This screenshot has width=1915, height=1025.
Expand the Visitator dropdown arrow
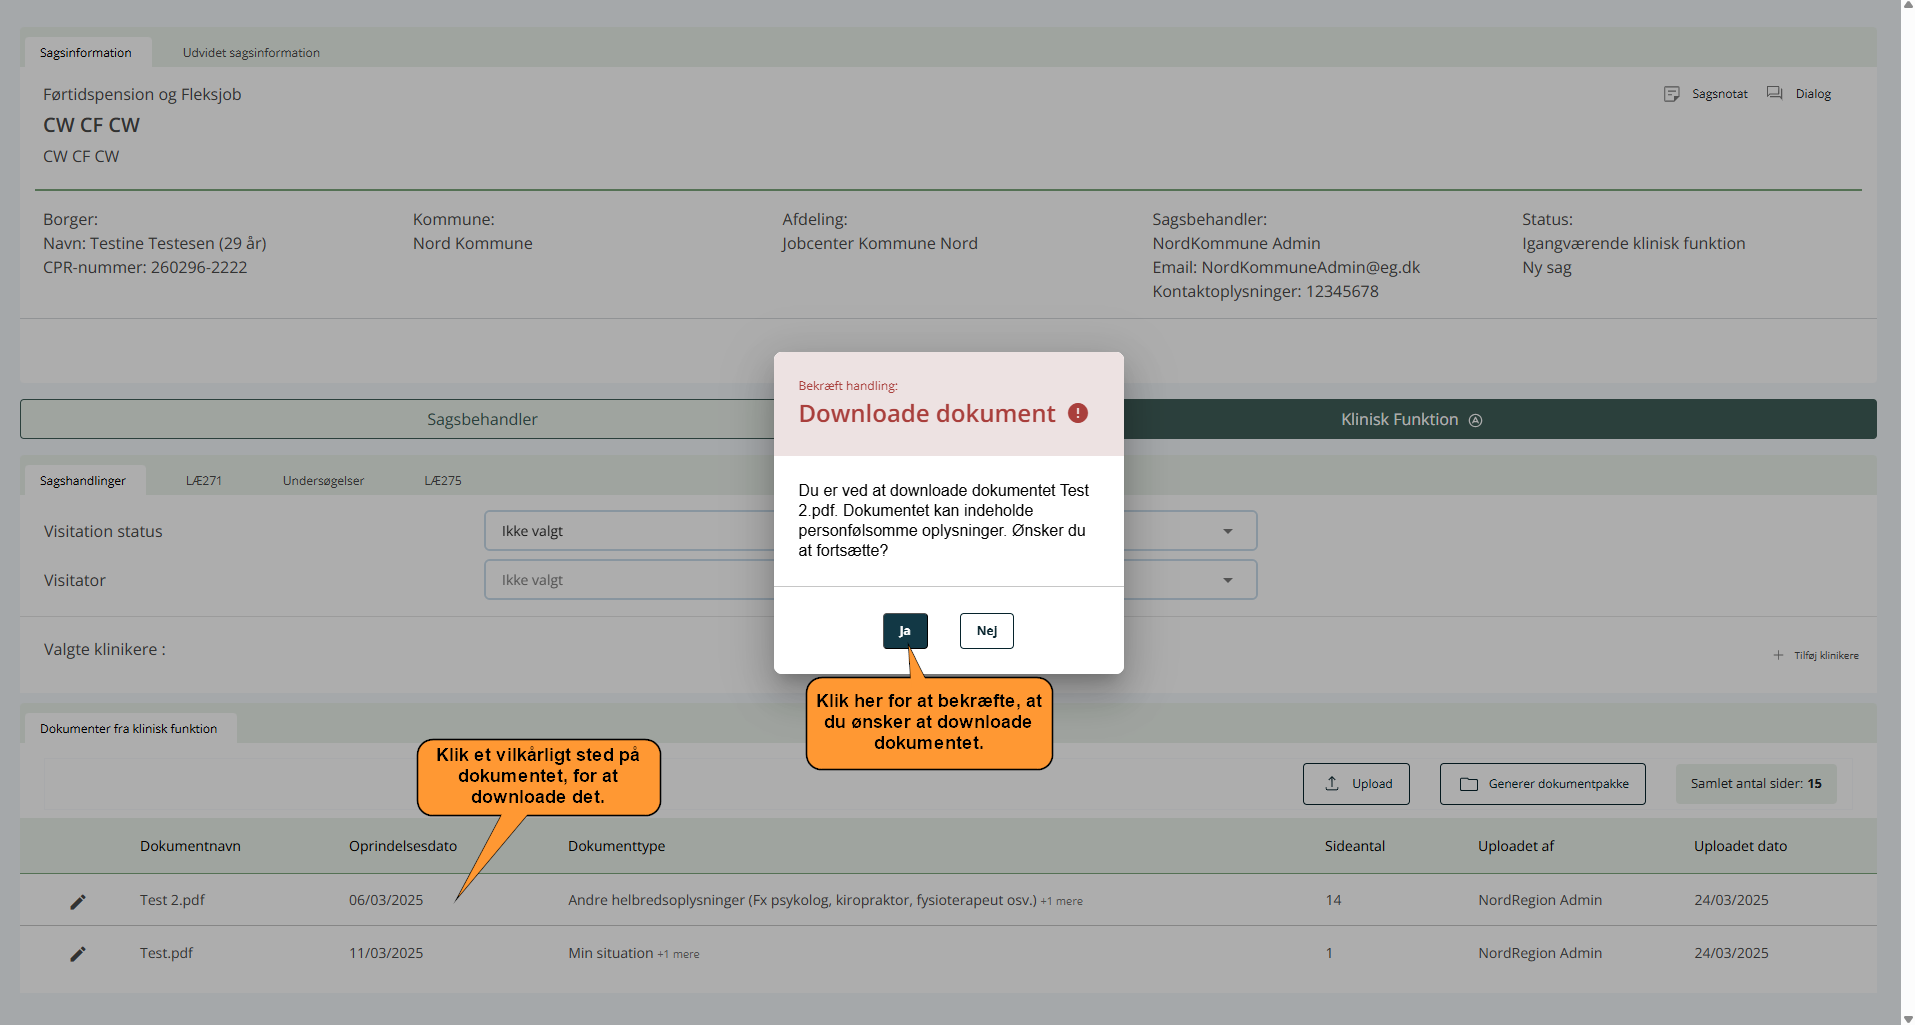tap(1227, 580)
